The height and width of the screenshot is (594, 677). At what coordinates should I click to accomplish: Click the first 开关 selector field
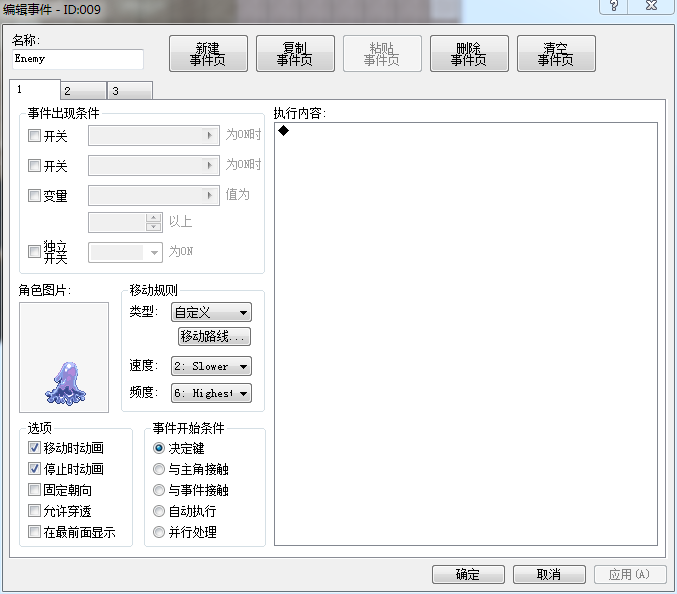(x=154, y=136)
